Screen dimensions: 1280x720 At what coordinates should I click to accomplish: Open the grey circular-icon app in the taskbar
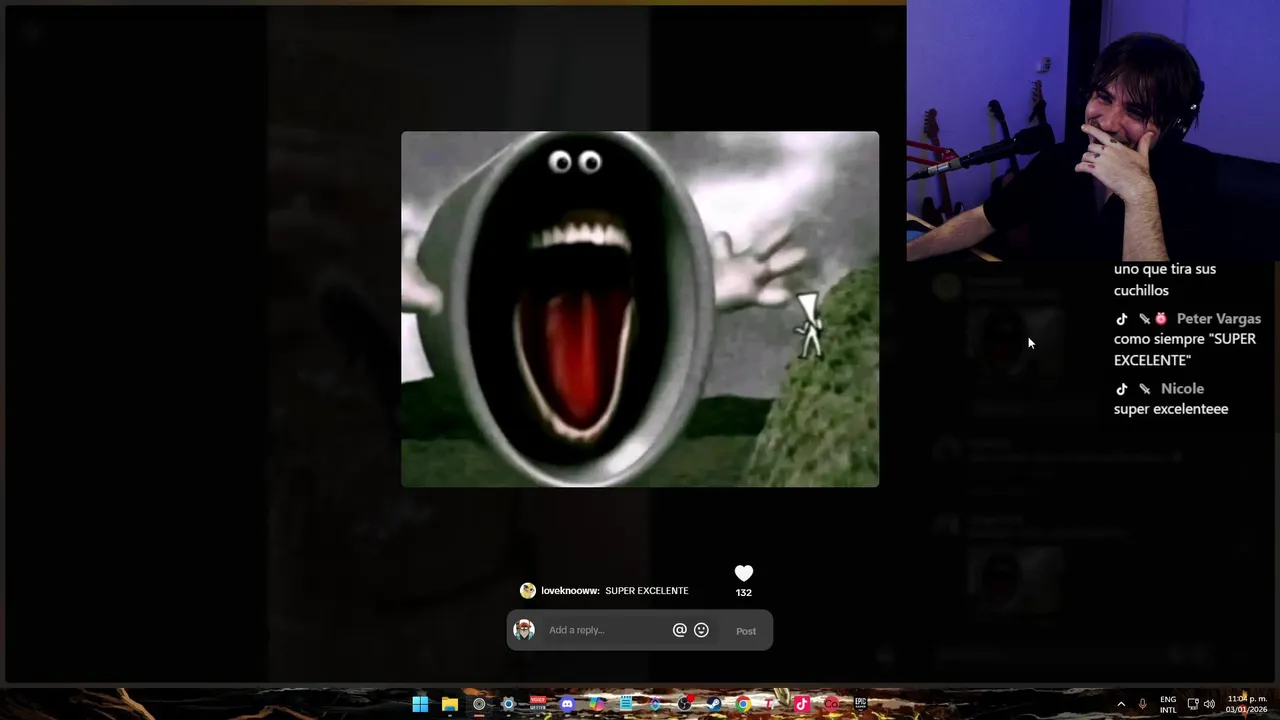tap(479, 704)
